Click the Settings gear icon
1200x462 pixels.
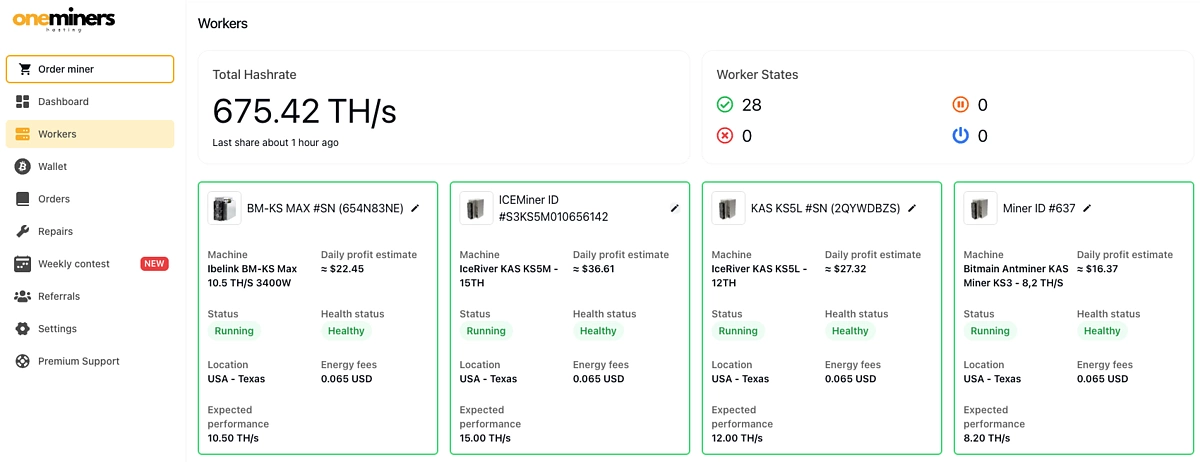22,329
